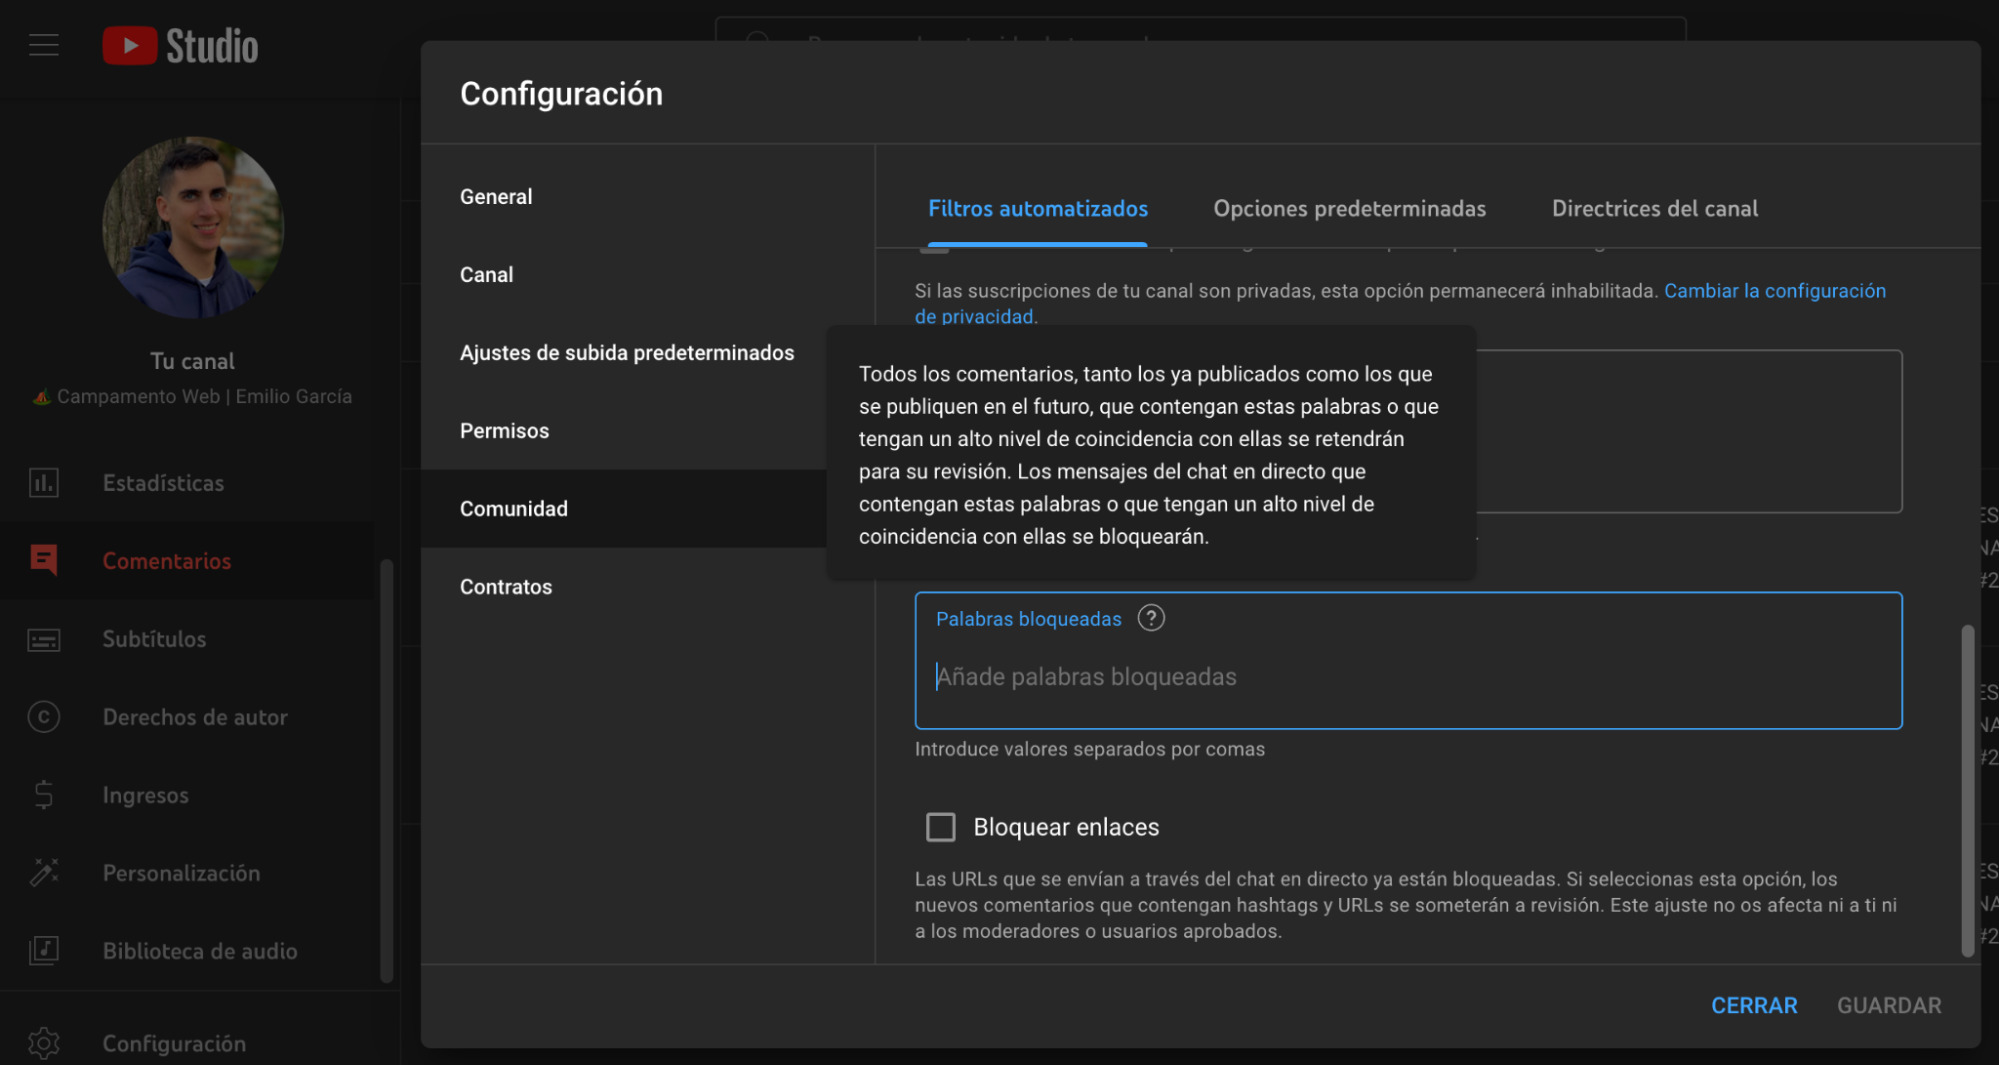1999x1065 pixels.
Task: Switch to the Opciones predeterminadas tab
Action: 1349,209
